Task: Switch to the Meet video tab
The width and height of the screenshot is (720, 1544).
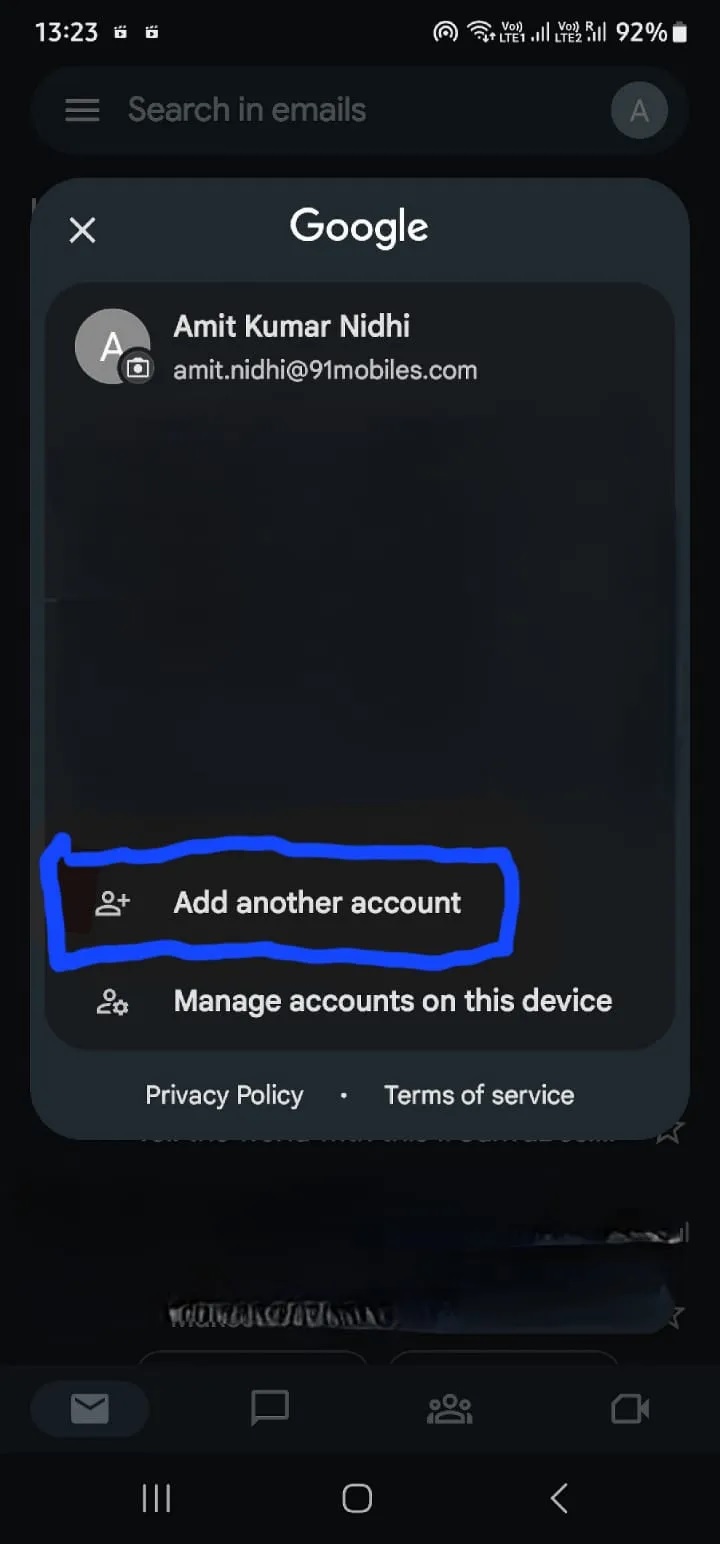Action: [630, 1409]
